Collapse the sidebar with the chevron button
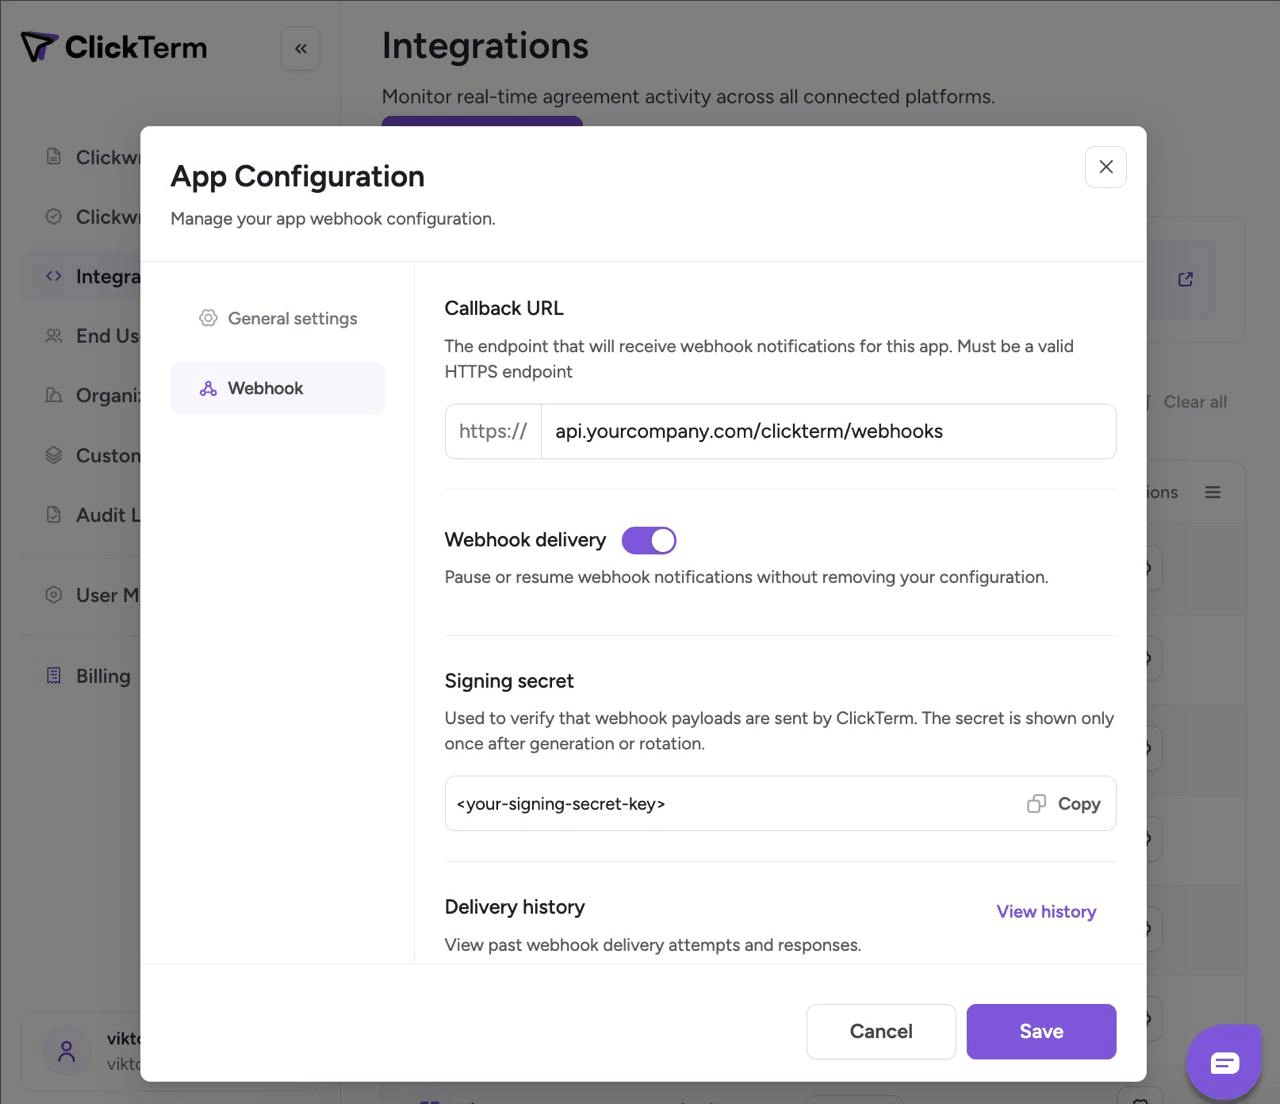 pos(300,47)
